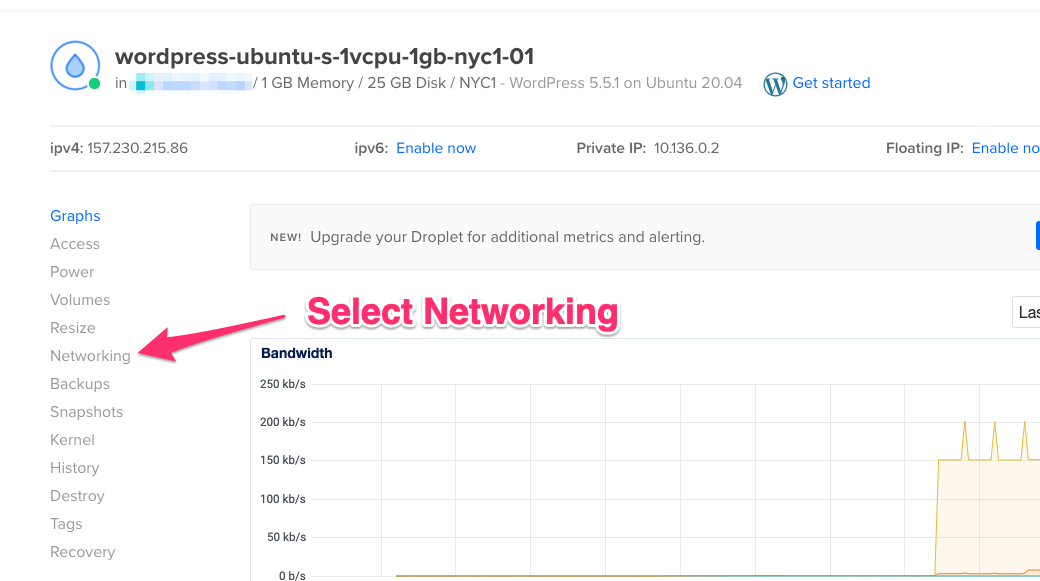Open the Resize section
This screenshot has height=581, width=1040.
[72, 328]
